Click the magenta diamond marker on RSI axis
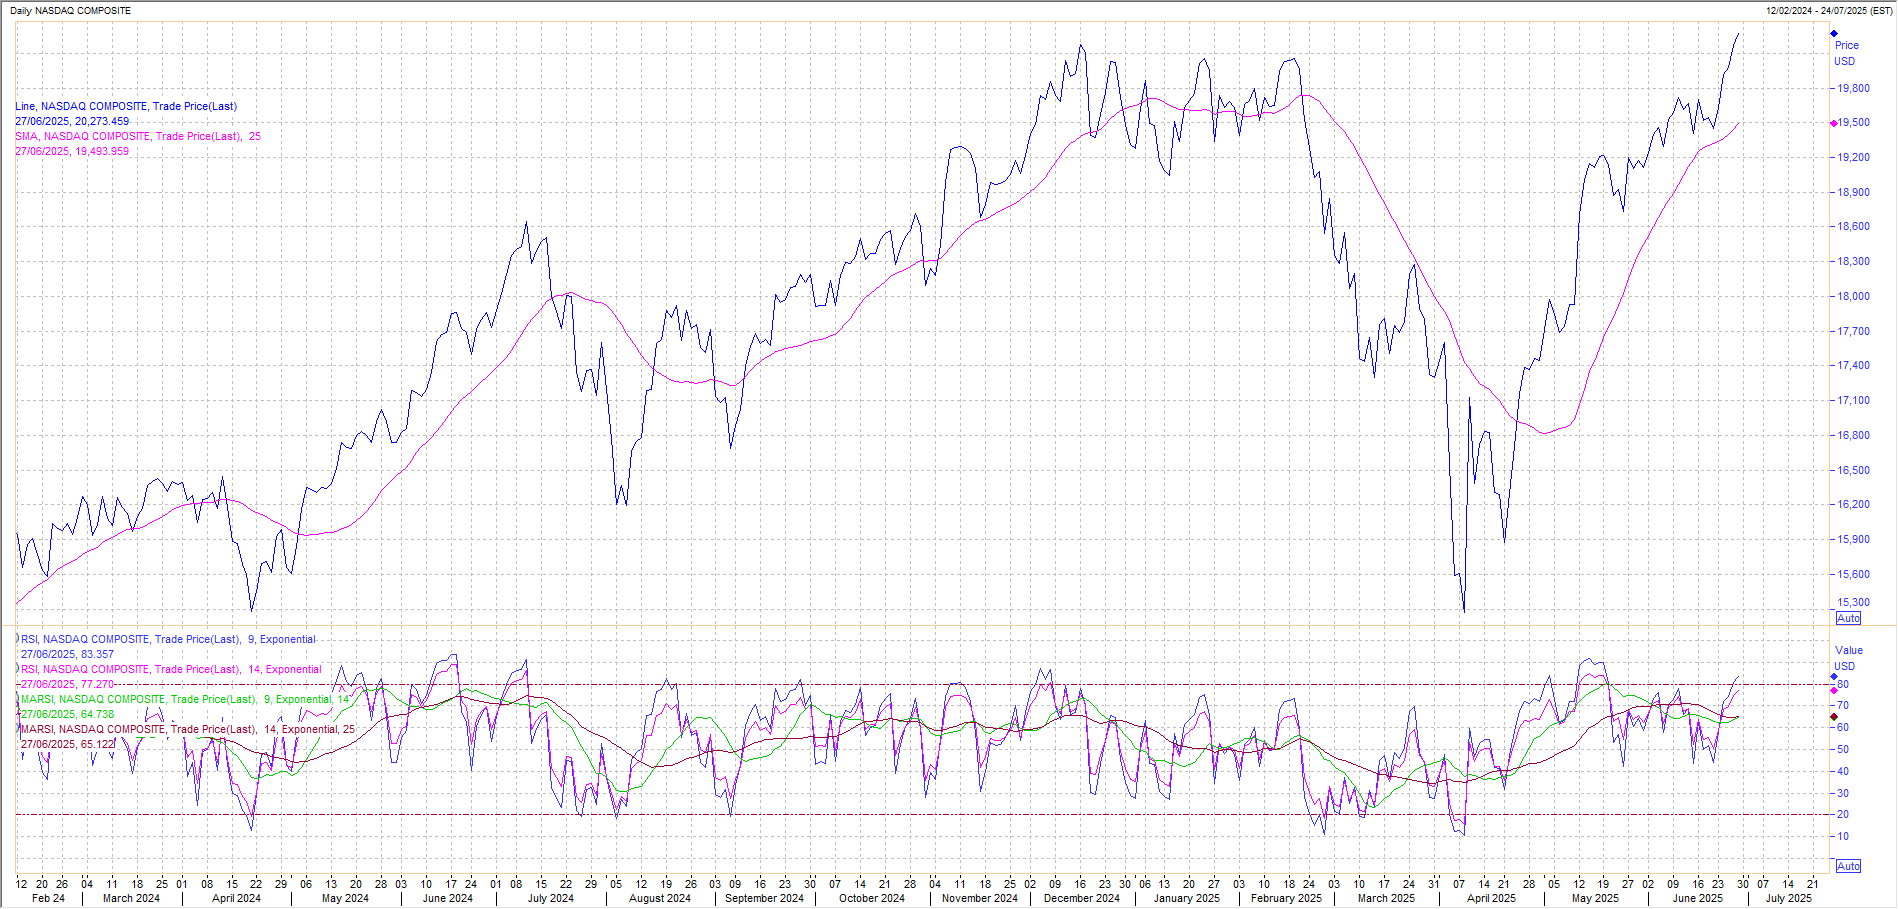1898x909 pixels. coord(1834,691)
